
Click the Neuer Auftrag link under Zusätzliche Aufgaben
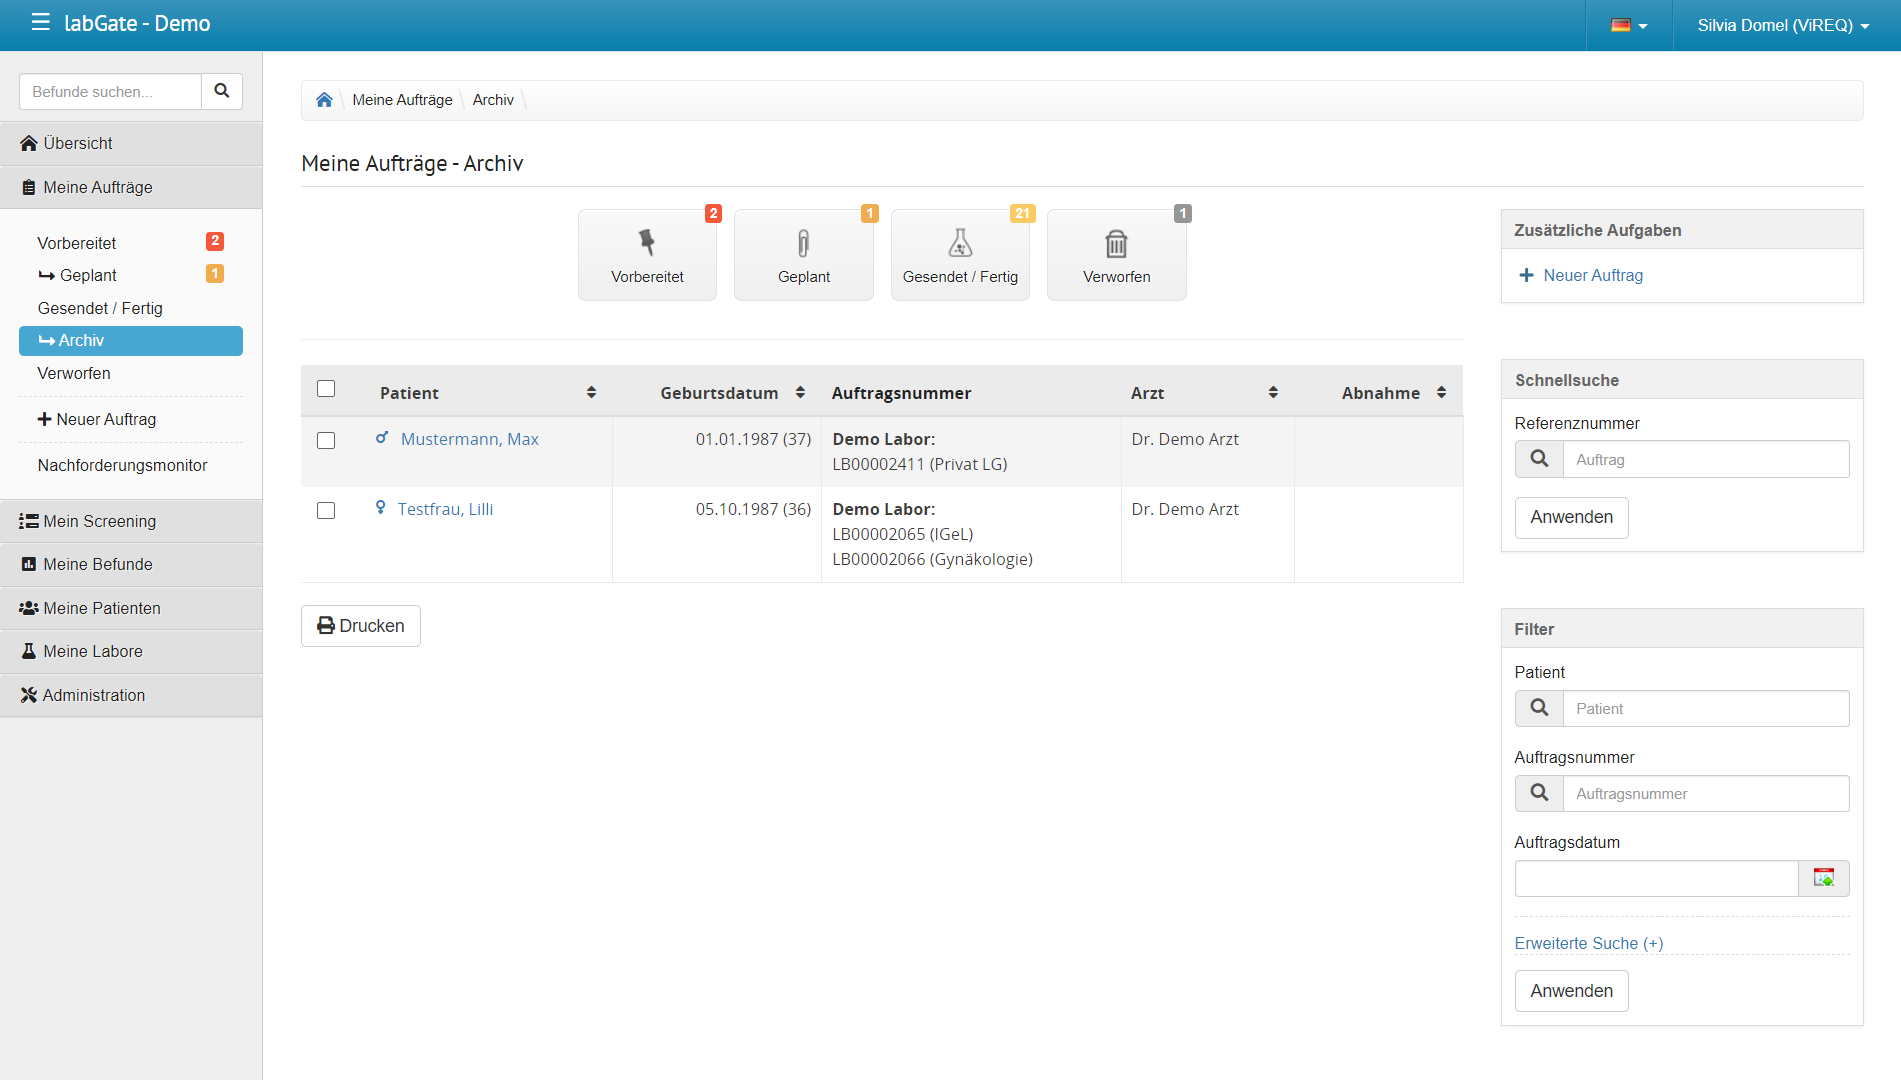[x=1592, y=275]
